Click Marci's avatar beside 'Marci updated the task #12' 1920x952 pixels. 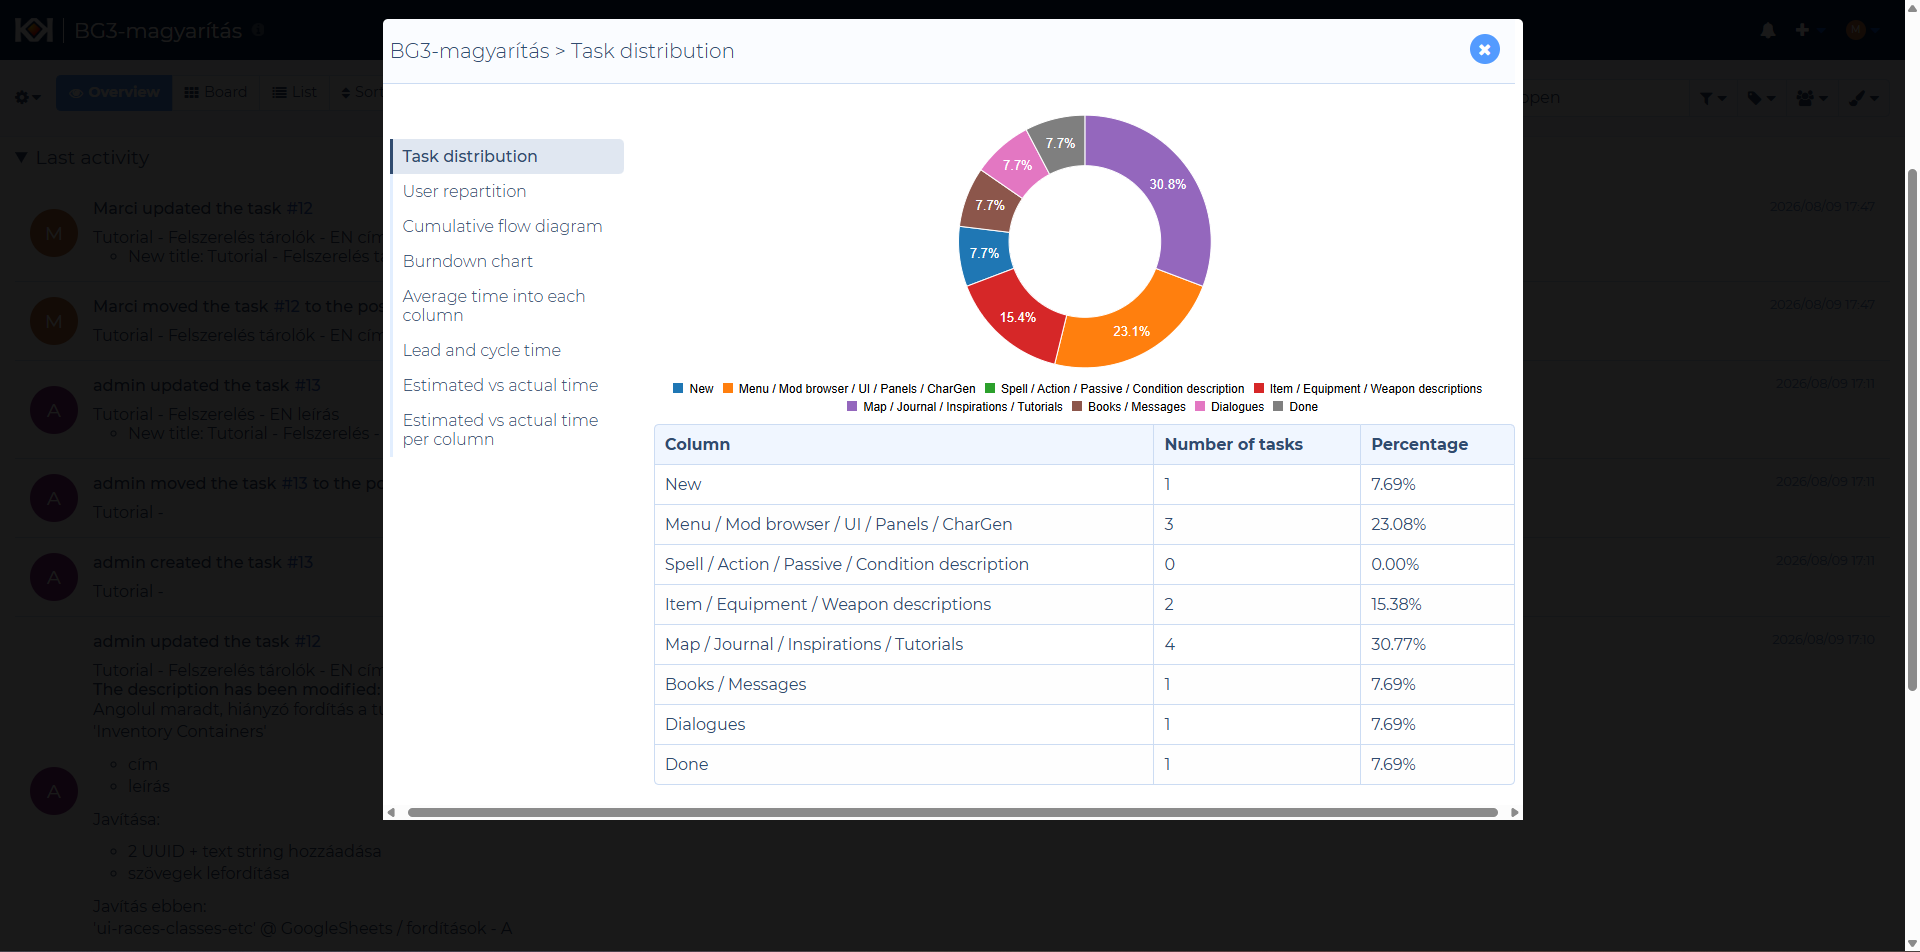[x=54, y=233]
